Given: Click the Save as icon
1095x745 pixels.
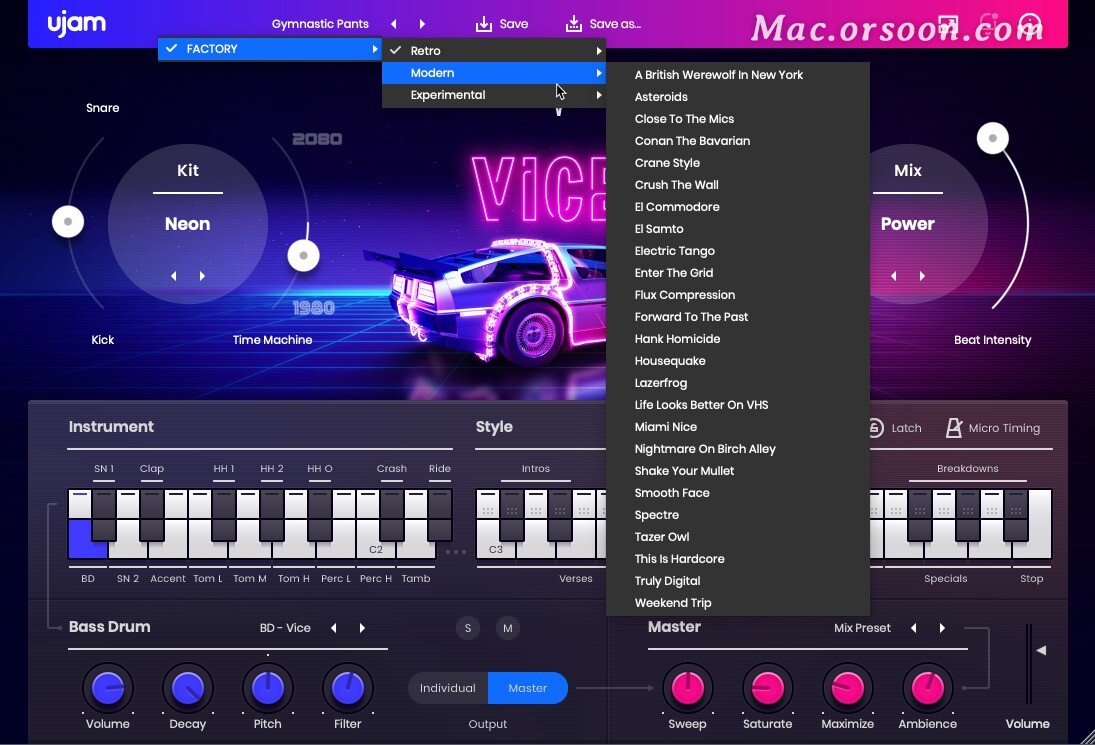Looking at the screenshot, I should pyautogui.click(x=573, y=24).
